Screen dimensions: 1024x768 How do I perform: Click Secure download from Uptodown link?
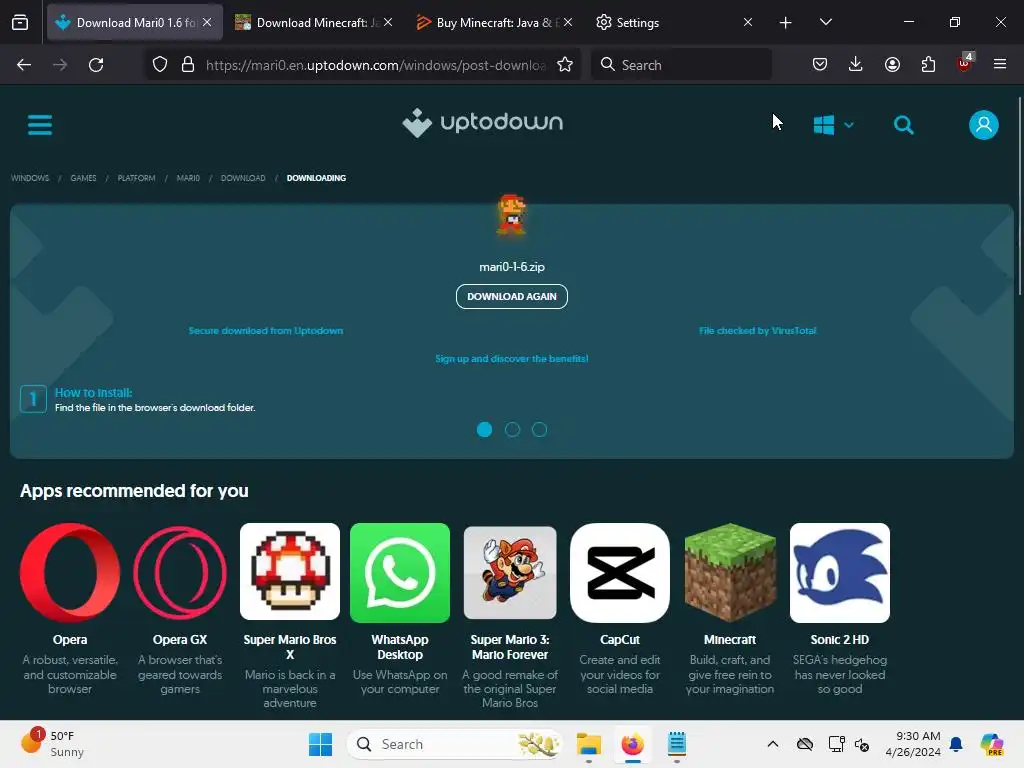[x=266, y=331]
